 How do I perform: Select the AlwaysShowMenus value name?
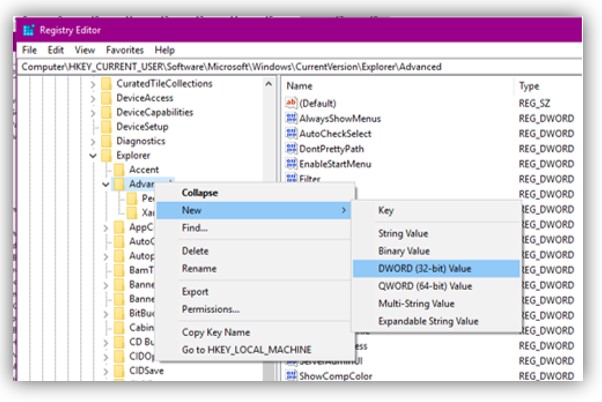coord(340,118)
